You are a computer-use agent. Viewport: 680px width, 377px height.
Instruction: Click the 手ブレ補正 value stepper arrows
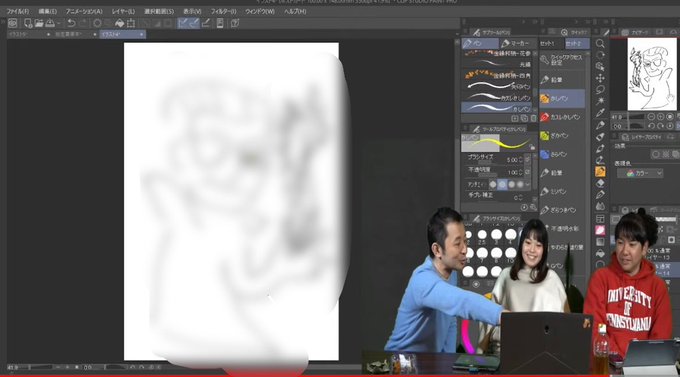tap(520, 197)
